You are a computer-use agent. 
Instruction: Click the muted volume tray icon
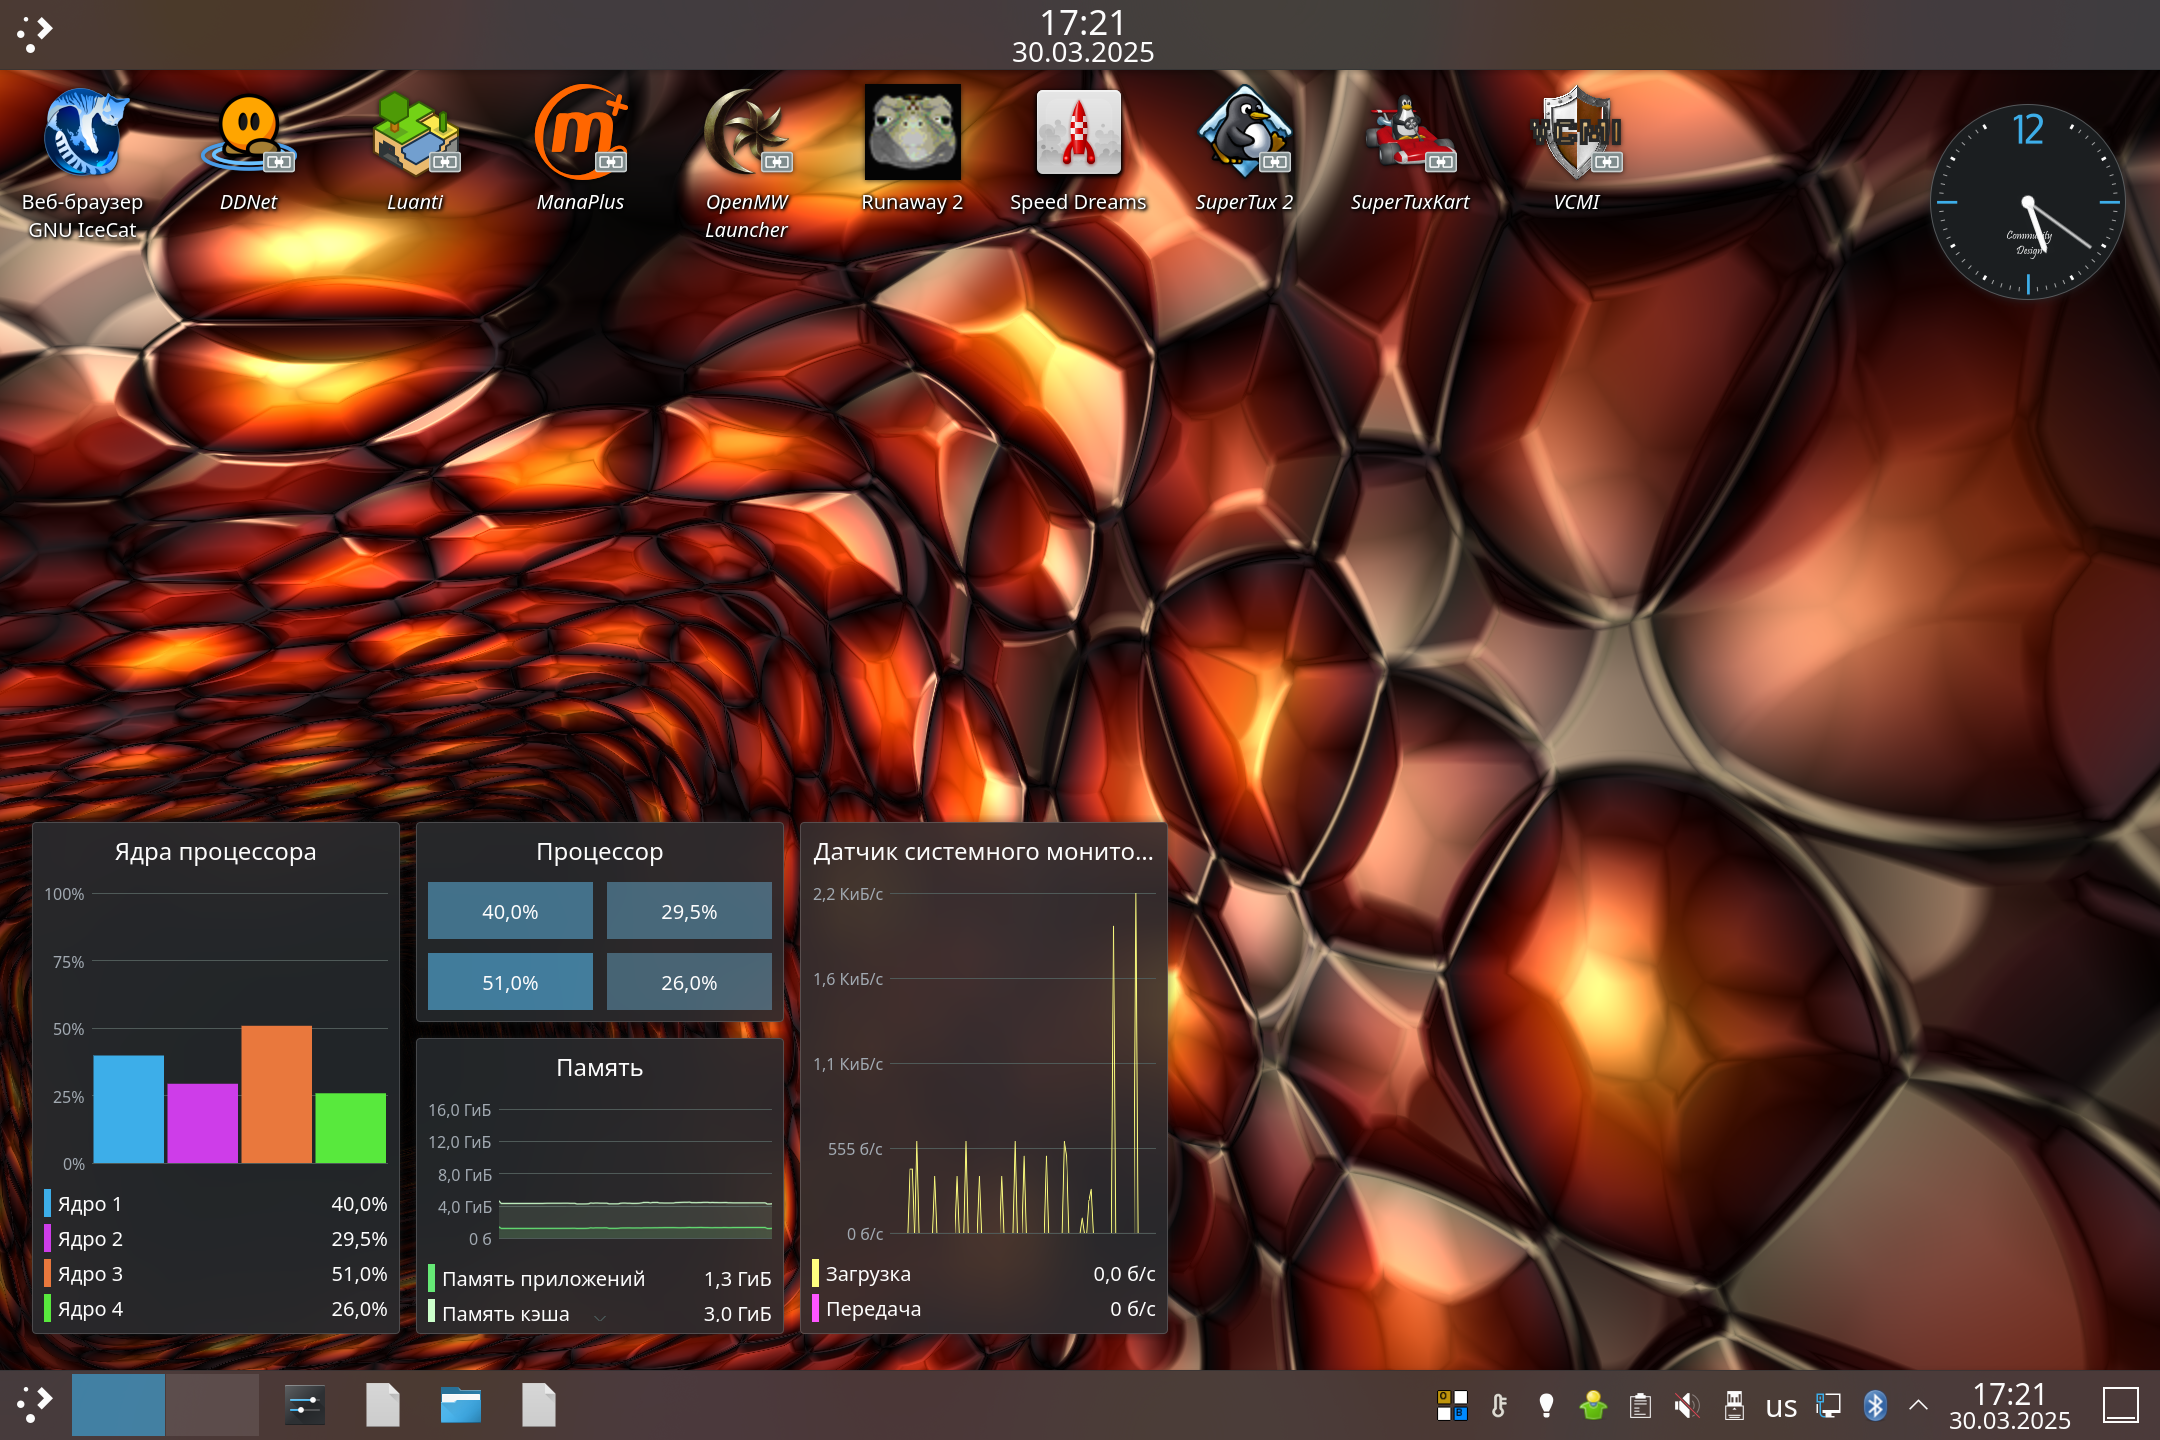pyautogui.click(x=1686, y=1406)
